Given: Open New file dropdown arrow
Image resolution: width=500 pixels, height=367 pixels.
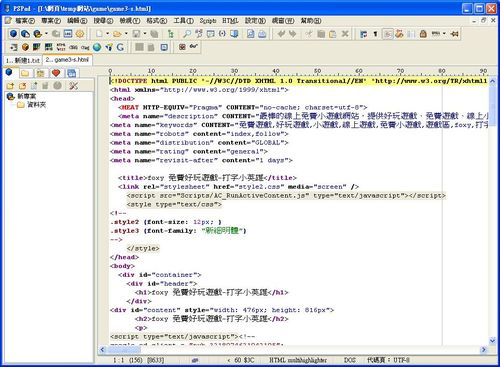Looking at the screenshot, I should 107,34.
